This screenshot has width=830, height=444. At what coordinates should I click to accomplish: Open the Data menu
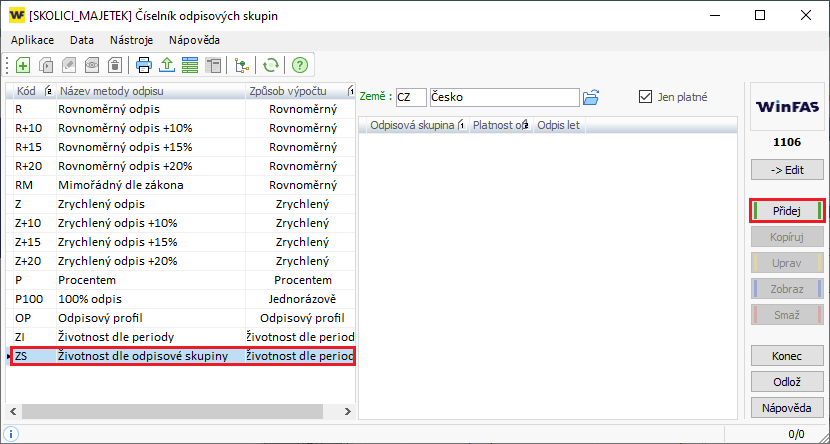(x=82, y=39)
